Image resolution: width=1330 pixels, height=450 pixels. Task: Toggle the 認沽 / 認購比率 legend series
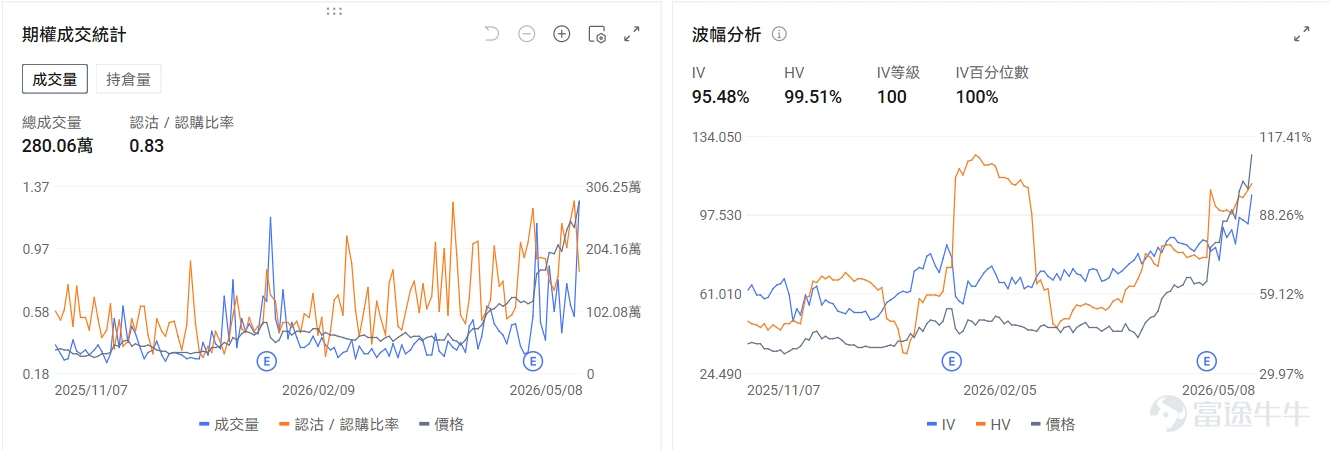(x=339, y=424)
